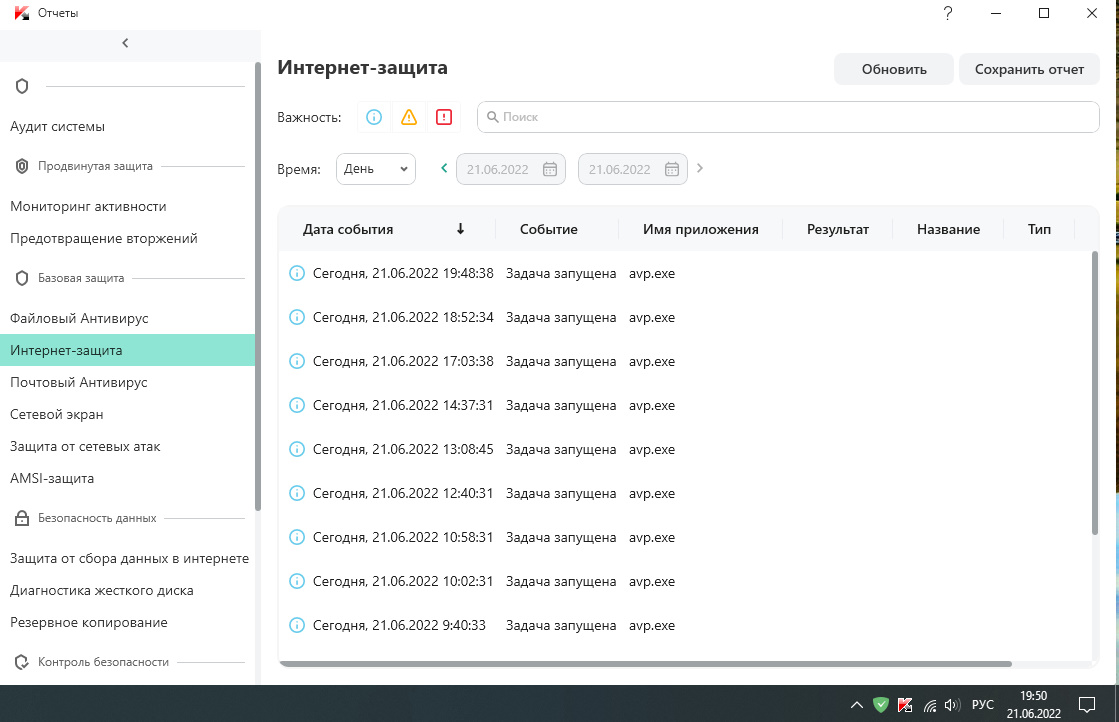Click the Обновить button
Viewport: 1119px width, 722px height.
click(894, 69)
